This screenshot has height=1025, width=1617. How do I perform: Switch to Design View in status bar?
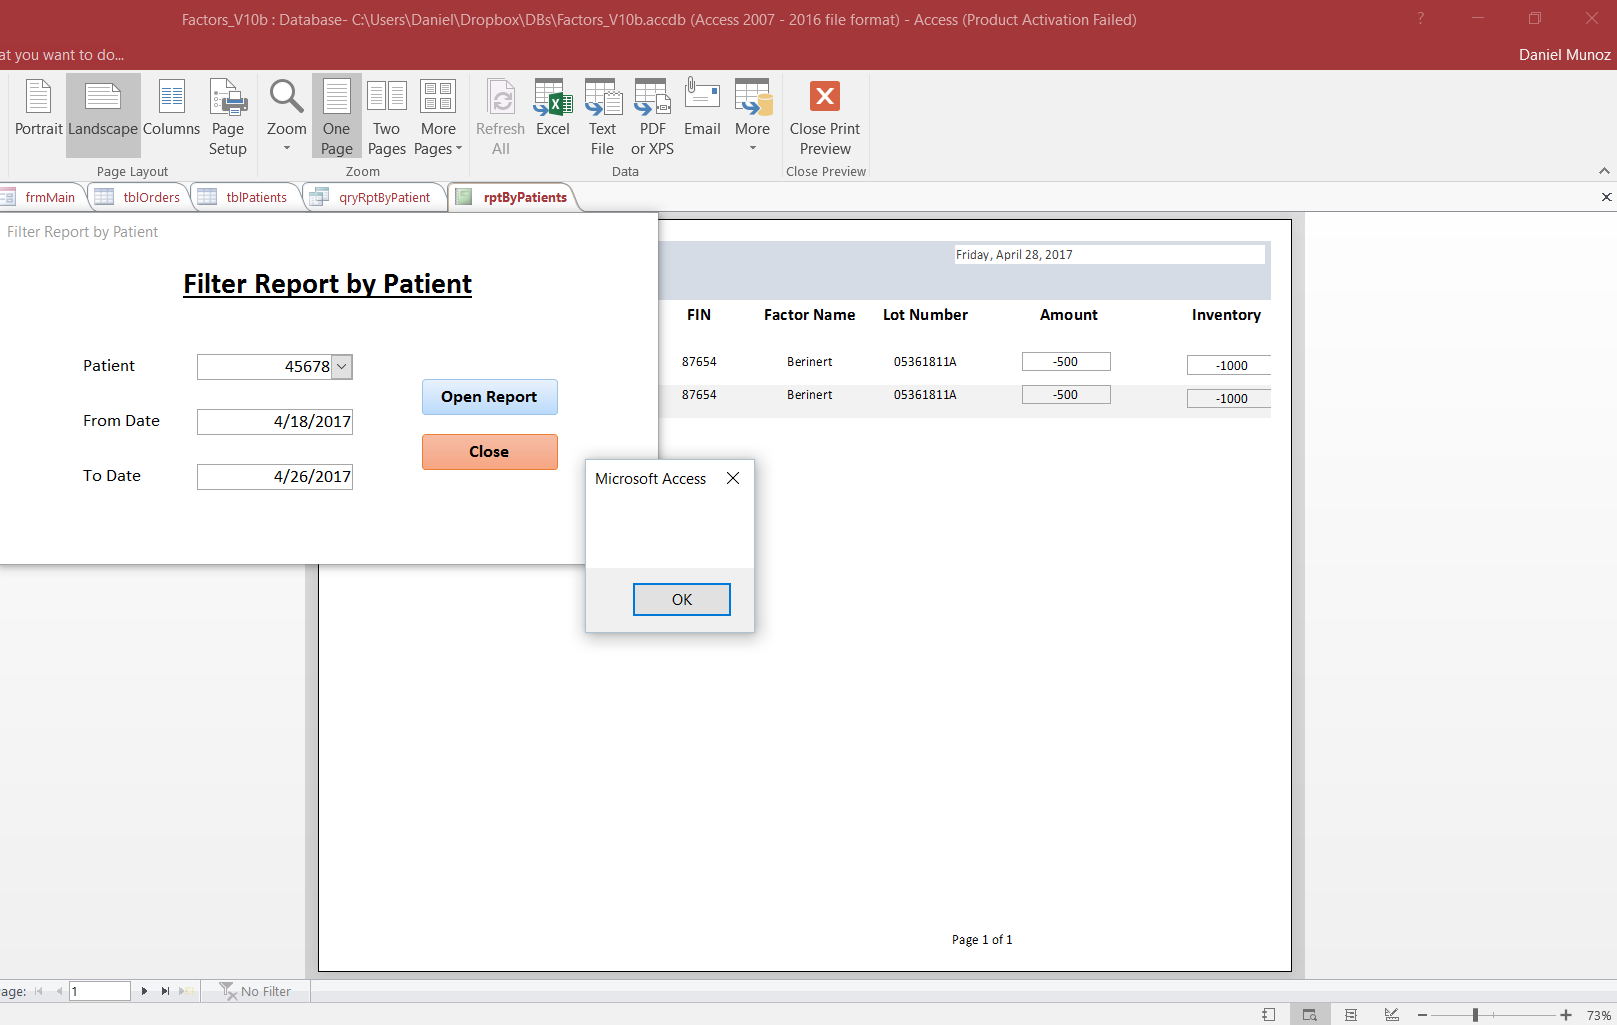point(1392,1014)
